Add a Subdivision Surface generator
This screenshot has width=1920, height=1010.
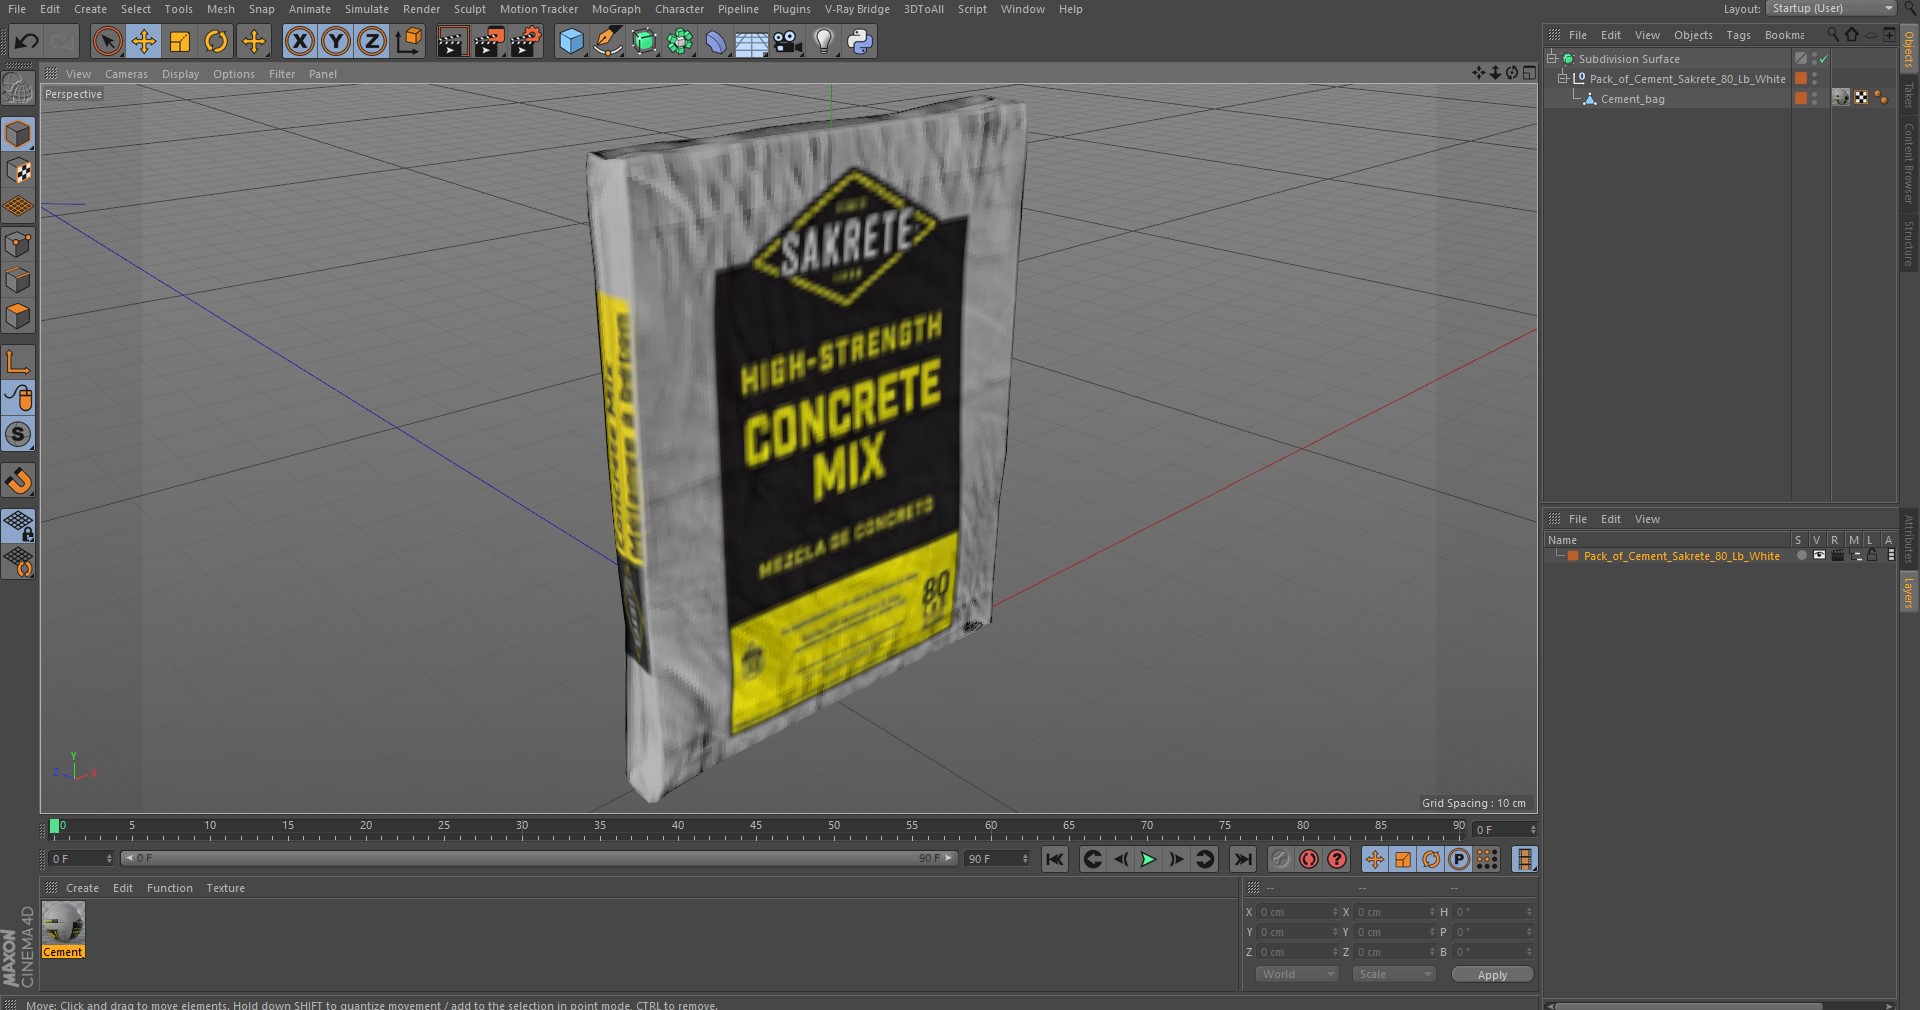click(x=644, y=41)
